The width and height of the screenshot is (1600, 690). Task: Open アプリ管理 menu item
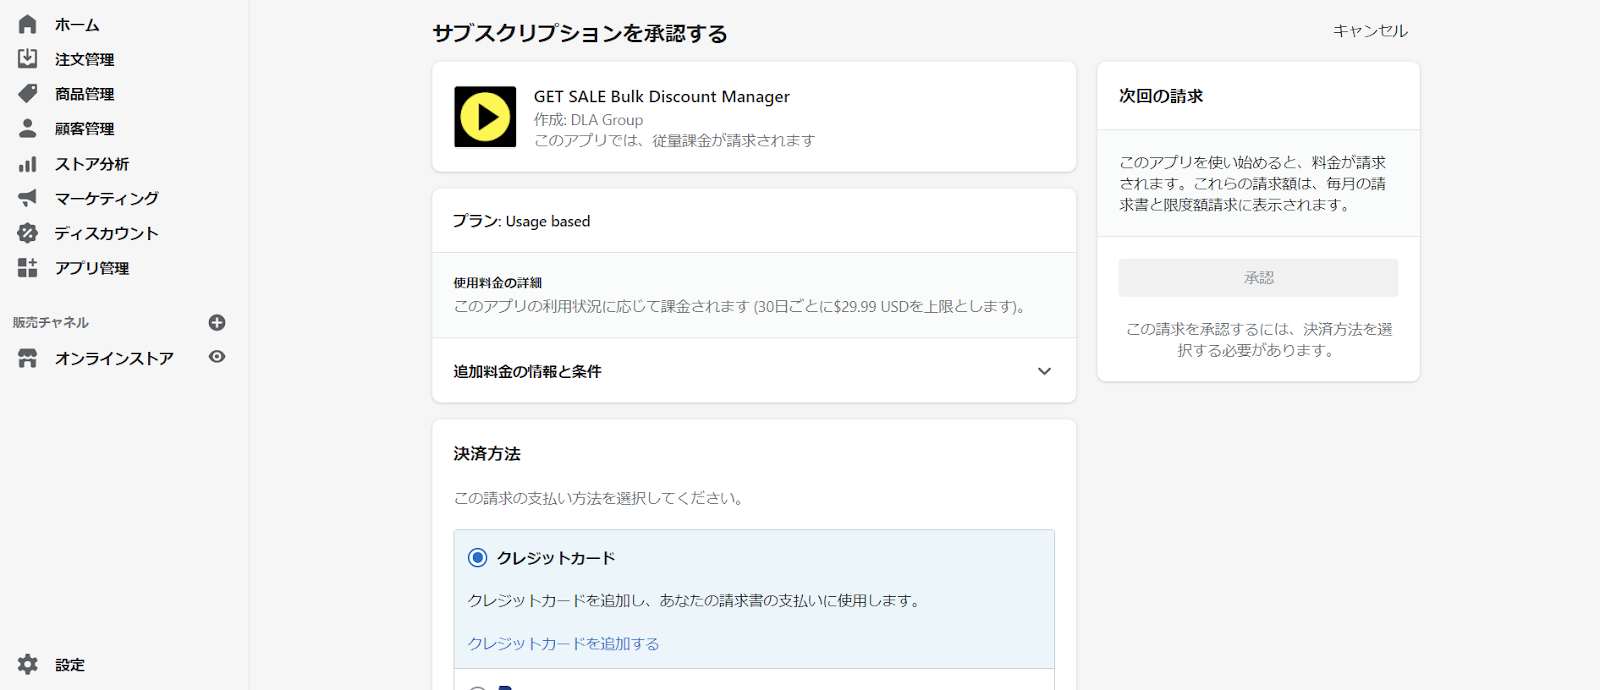pyautogui.click(x=92, y=268)
